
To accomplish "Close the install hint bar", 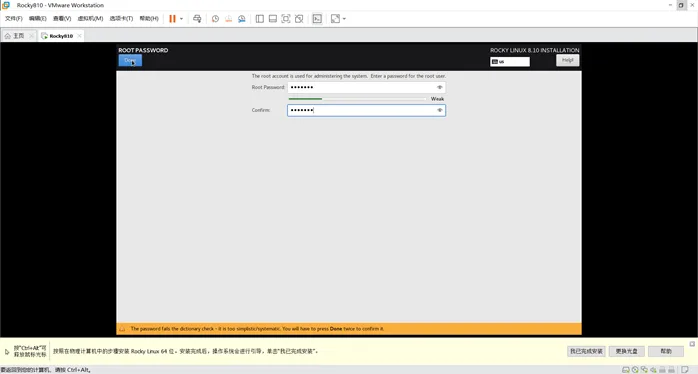I will tap(692, 344).
